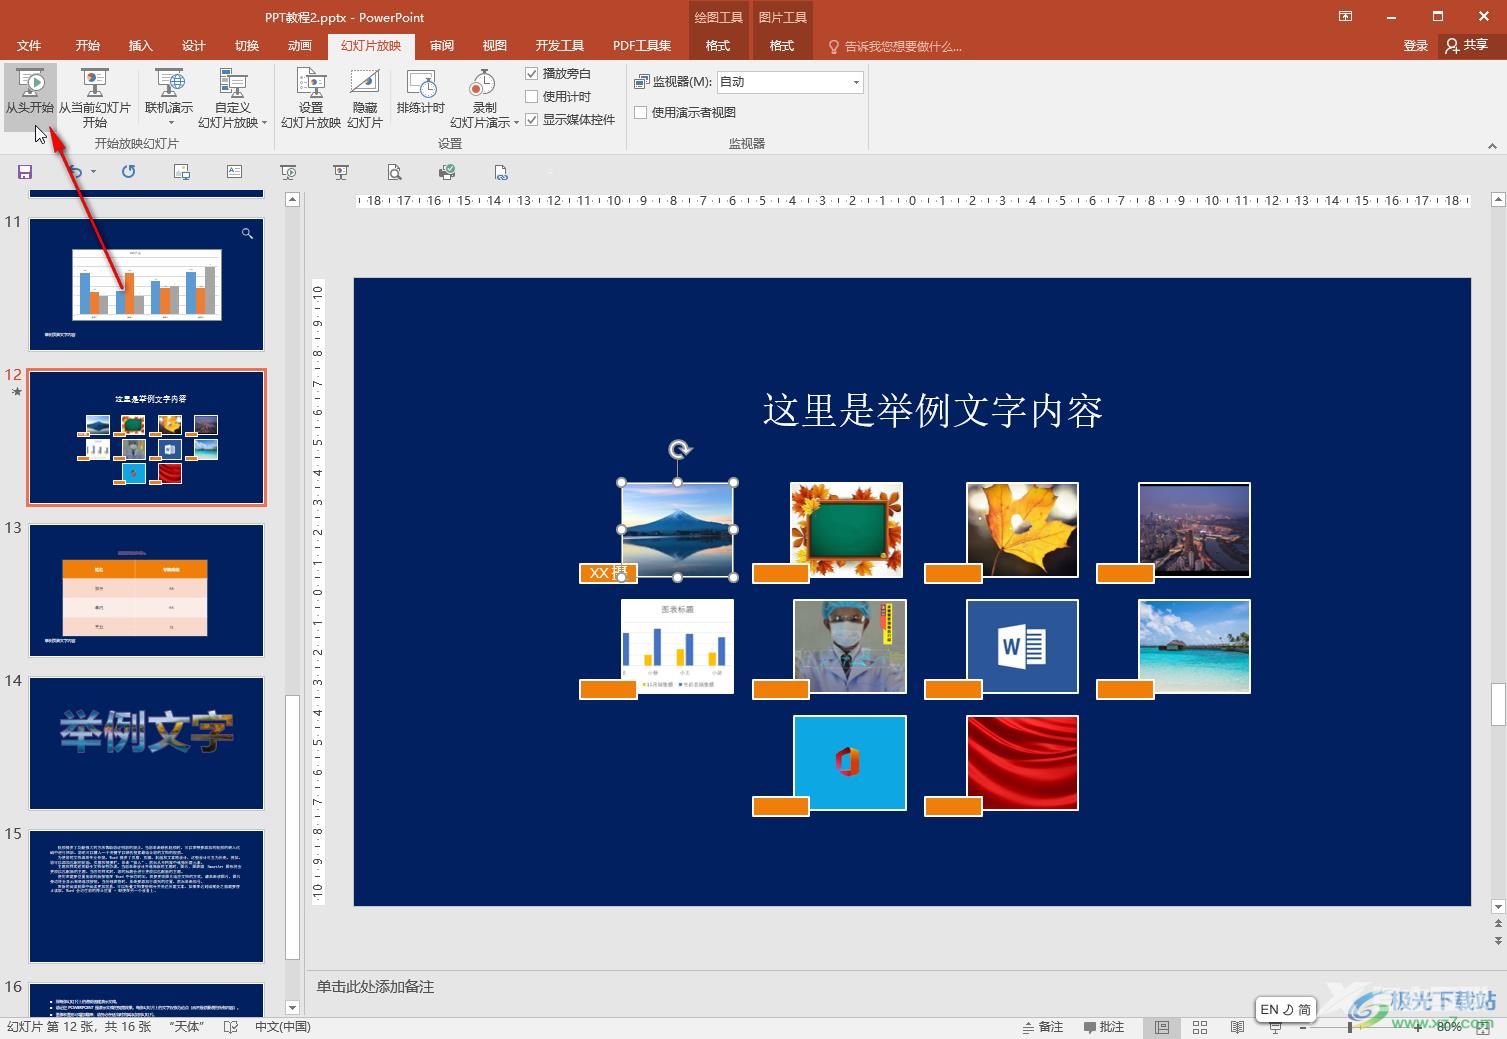
Task: Click the Save icon in quick access toolbar
Action: point(25,172)
